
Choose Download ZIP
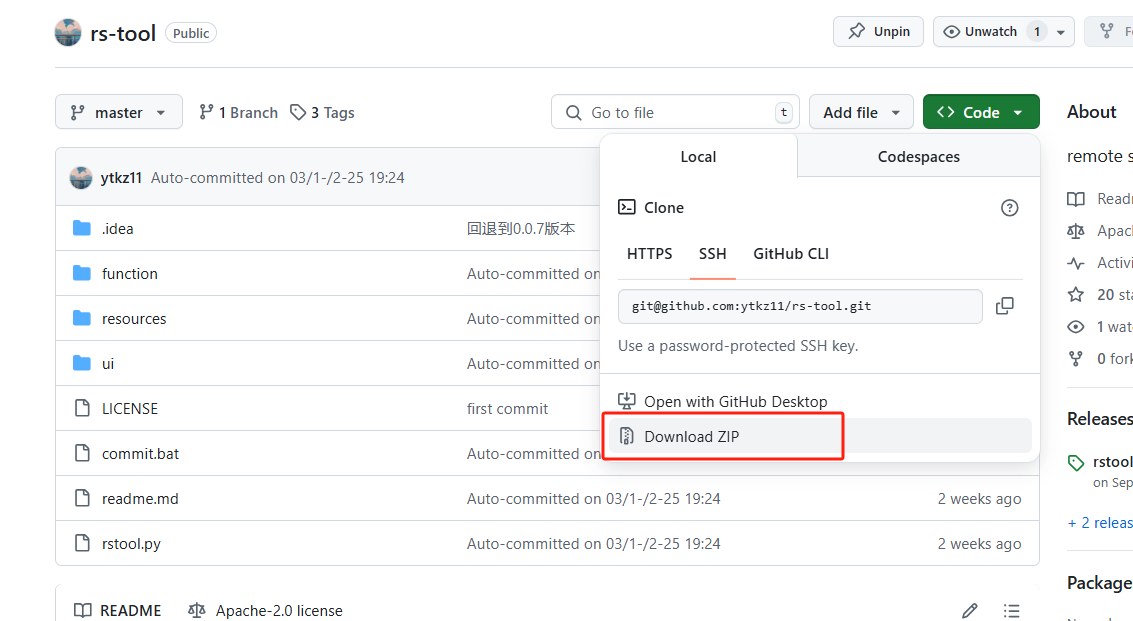[820, 436]
